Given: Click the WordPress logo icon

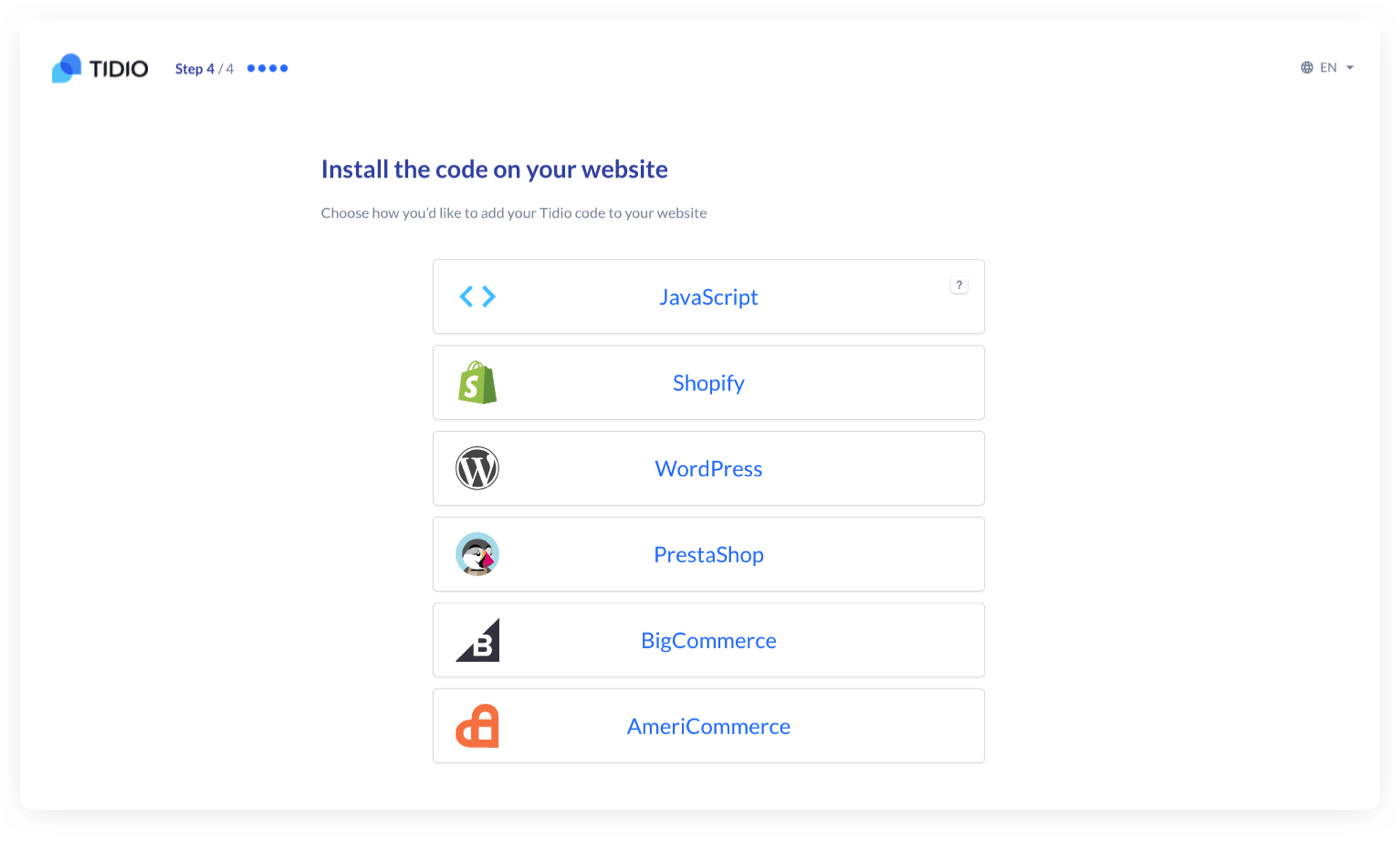Looking at the screenshot, I should click(x=478, y=468).
